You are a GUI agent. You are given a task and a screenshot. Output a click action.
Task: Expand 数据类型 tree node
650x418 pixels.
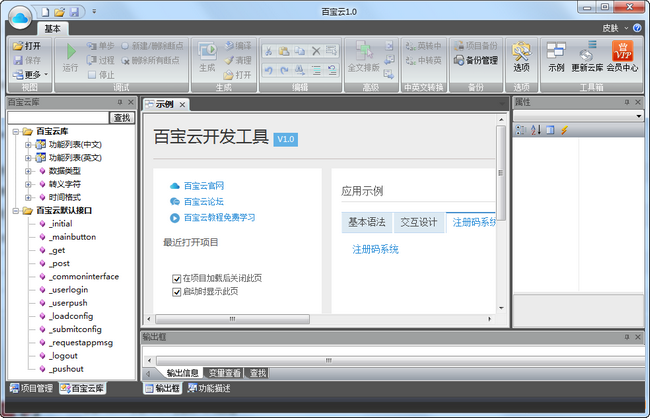click(28, 171)
